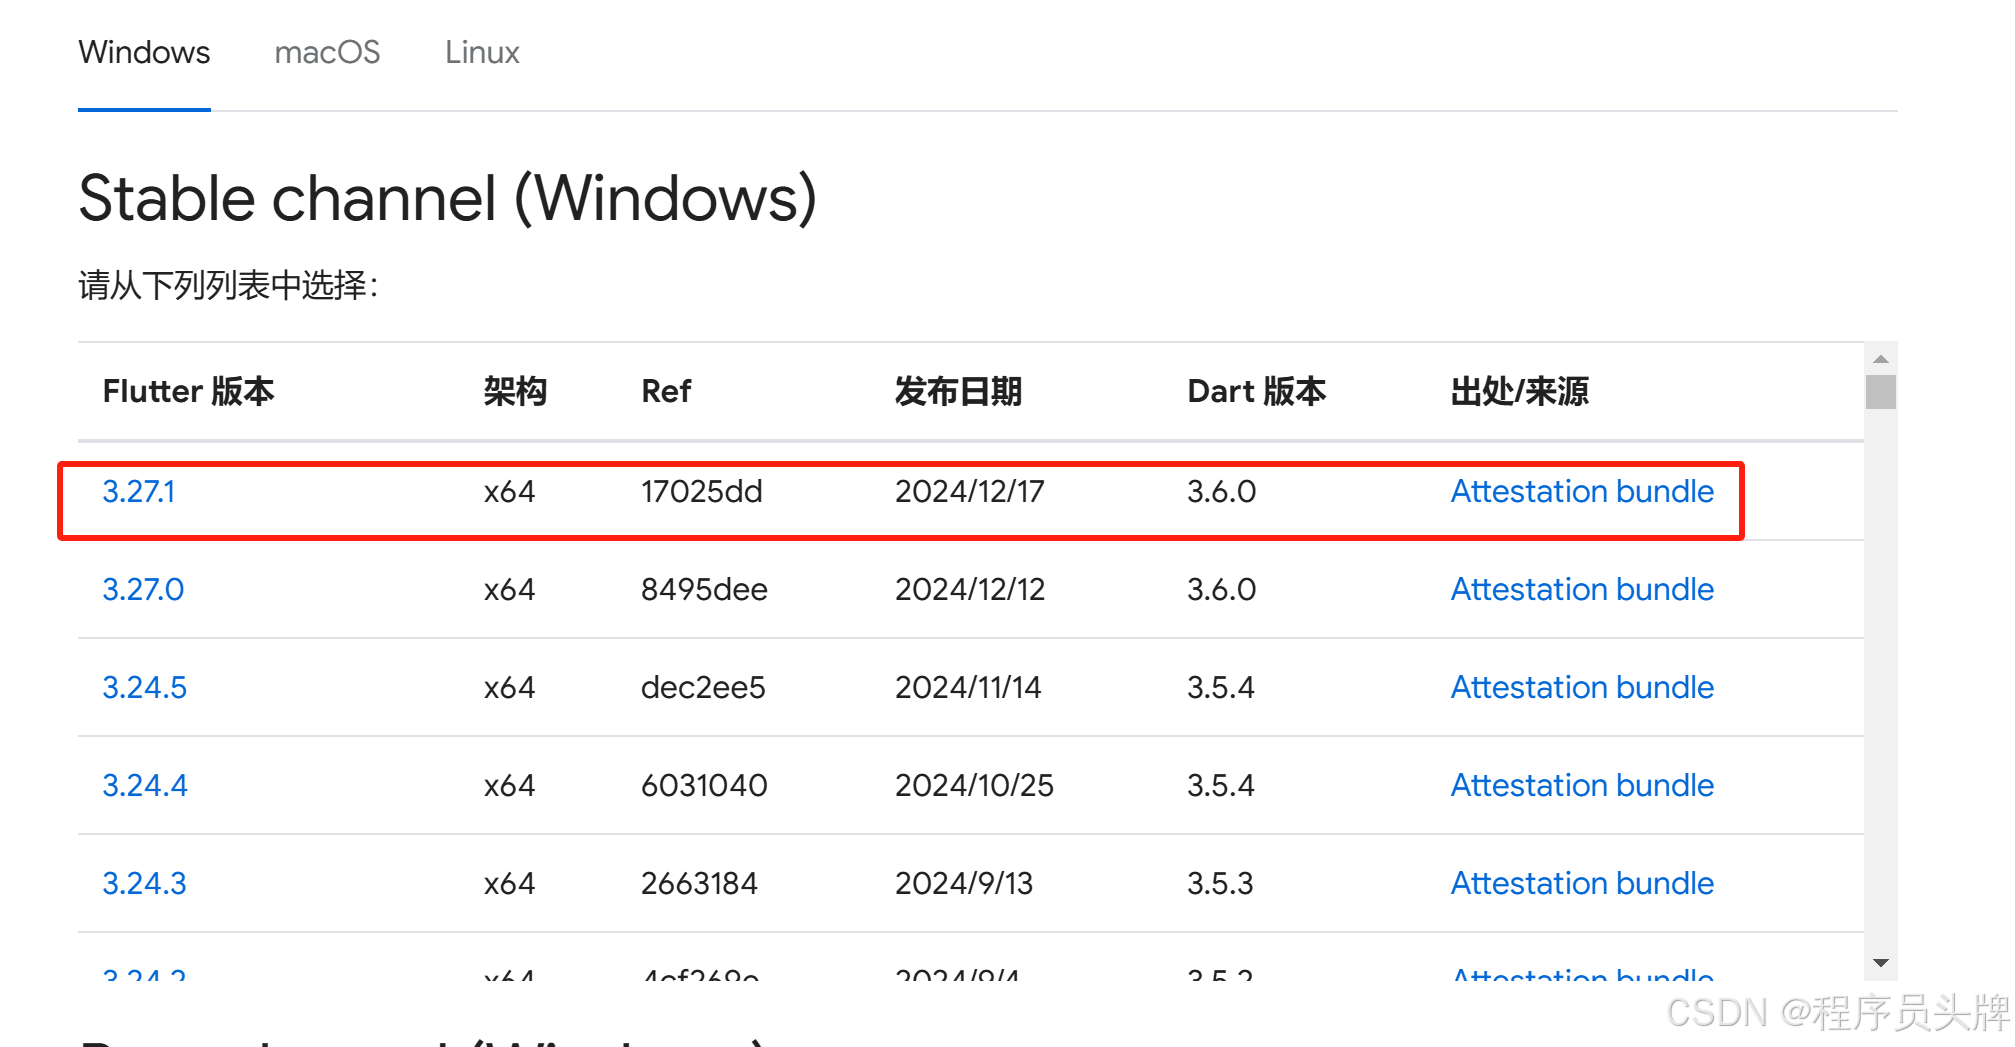Select the Ref value dec2ee5
This screenshot has height=1047, width=2015.
tap(703, 687)
